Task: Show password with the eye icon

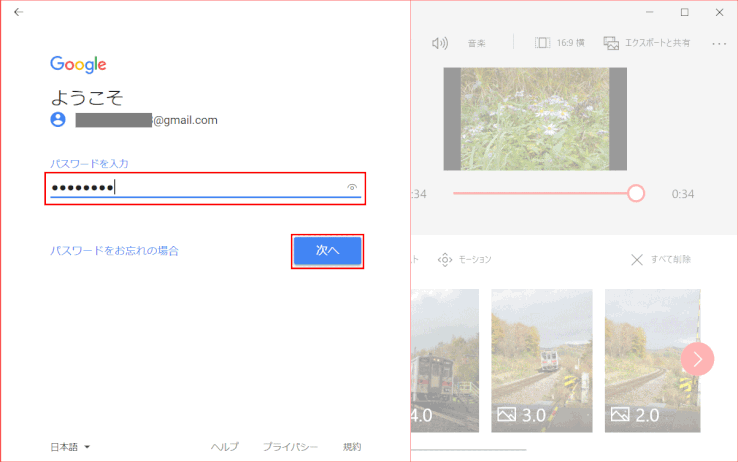Action: (352, 187)
